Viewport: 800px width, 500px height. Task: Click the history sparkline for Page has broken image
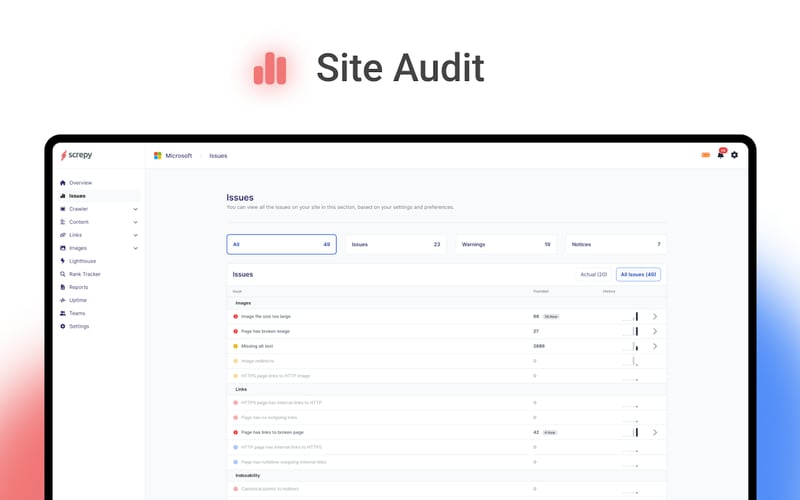tap(630, 331)
